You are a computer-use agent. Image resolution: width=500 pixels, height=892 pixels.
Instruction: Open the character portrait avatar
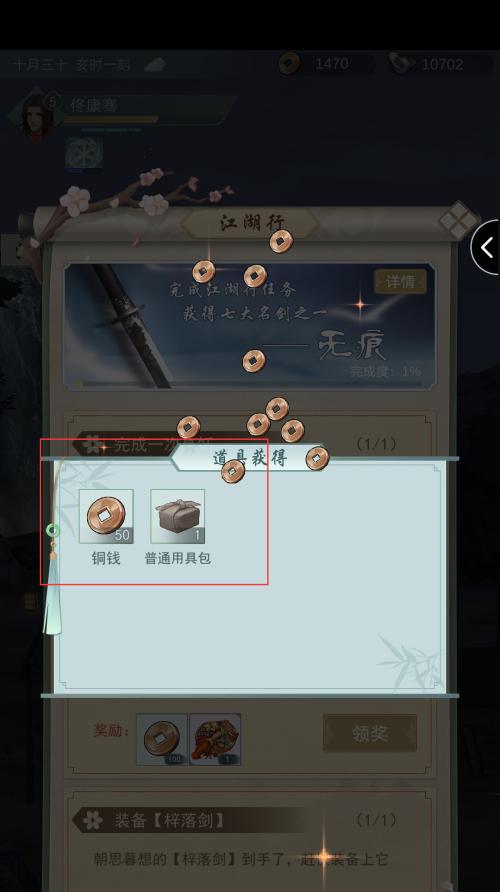pyautogui.click(x=38, y=115)
